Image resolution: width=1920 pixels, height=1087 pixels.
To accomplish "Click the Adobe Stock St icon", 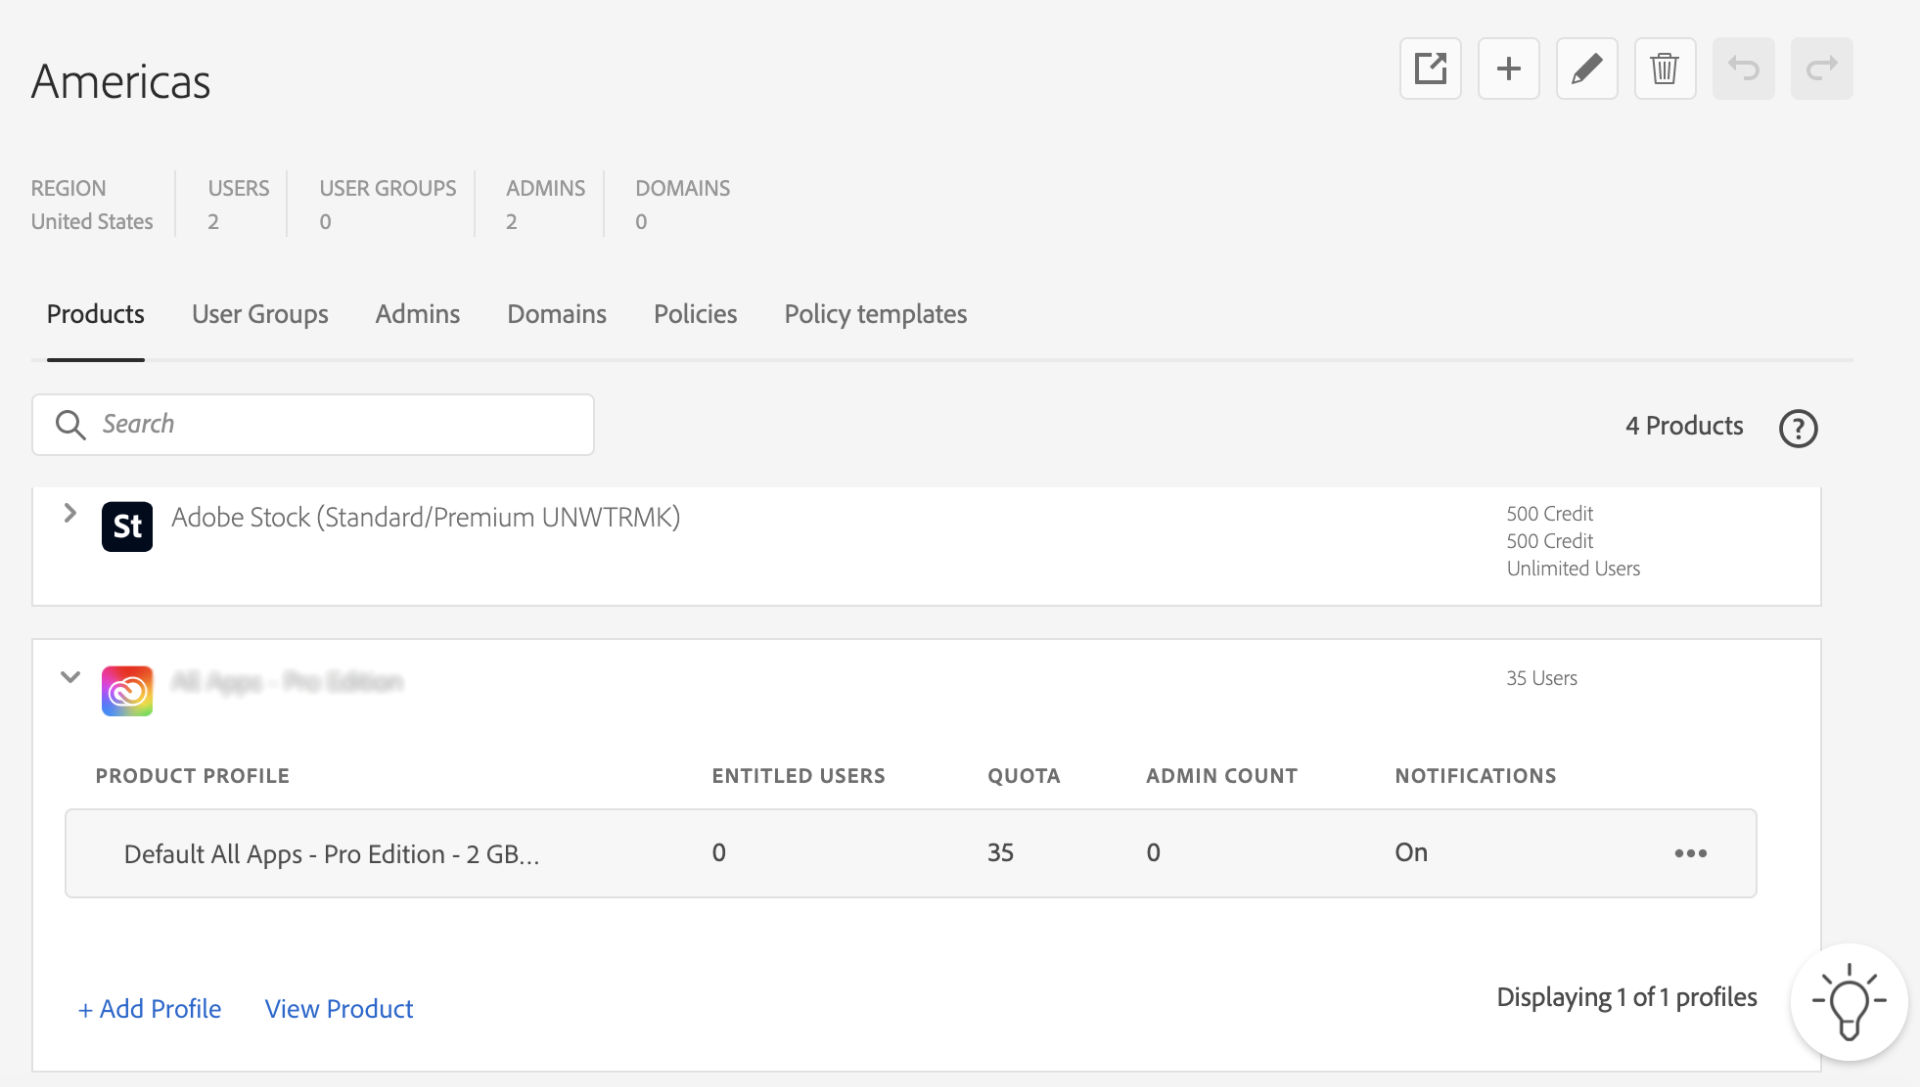I will 127,526.
